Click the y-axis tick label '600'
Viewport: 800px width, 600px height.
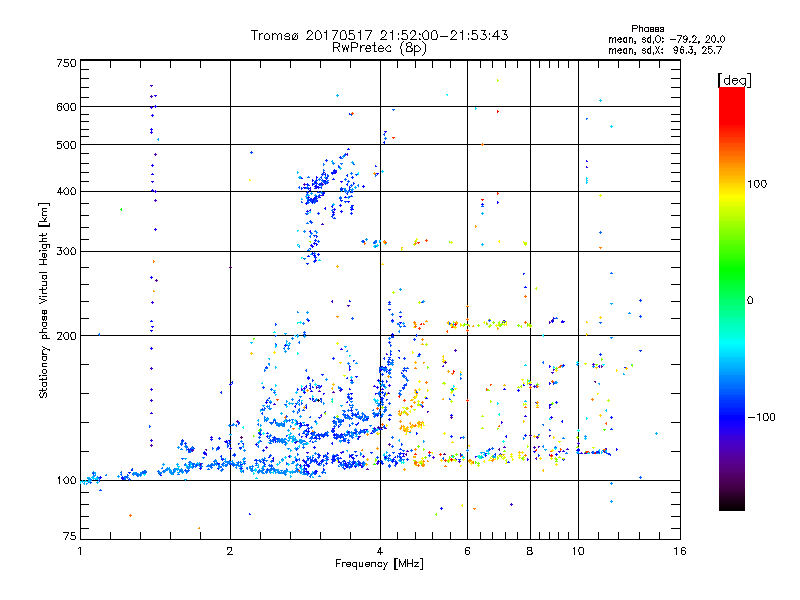66,107
